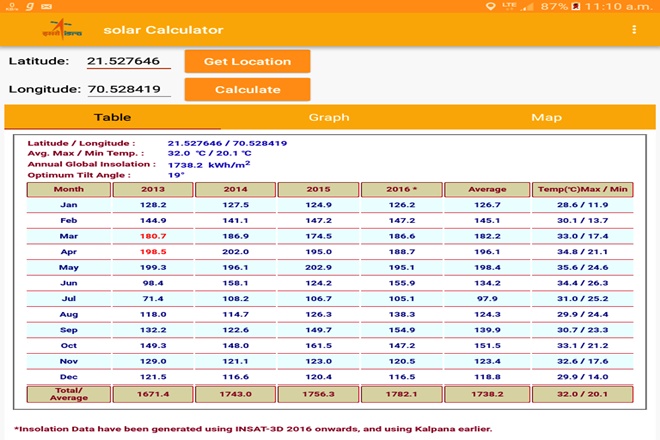Focus the Latitude input field
Viewport: 660px width, 440px height.
[128, 62]
